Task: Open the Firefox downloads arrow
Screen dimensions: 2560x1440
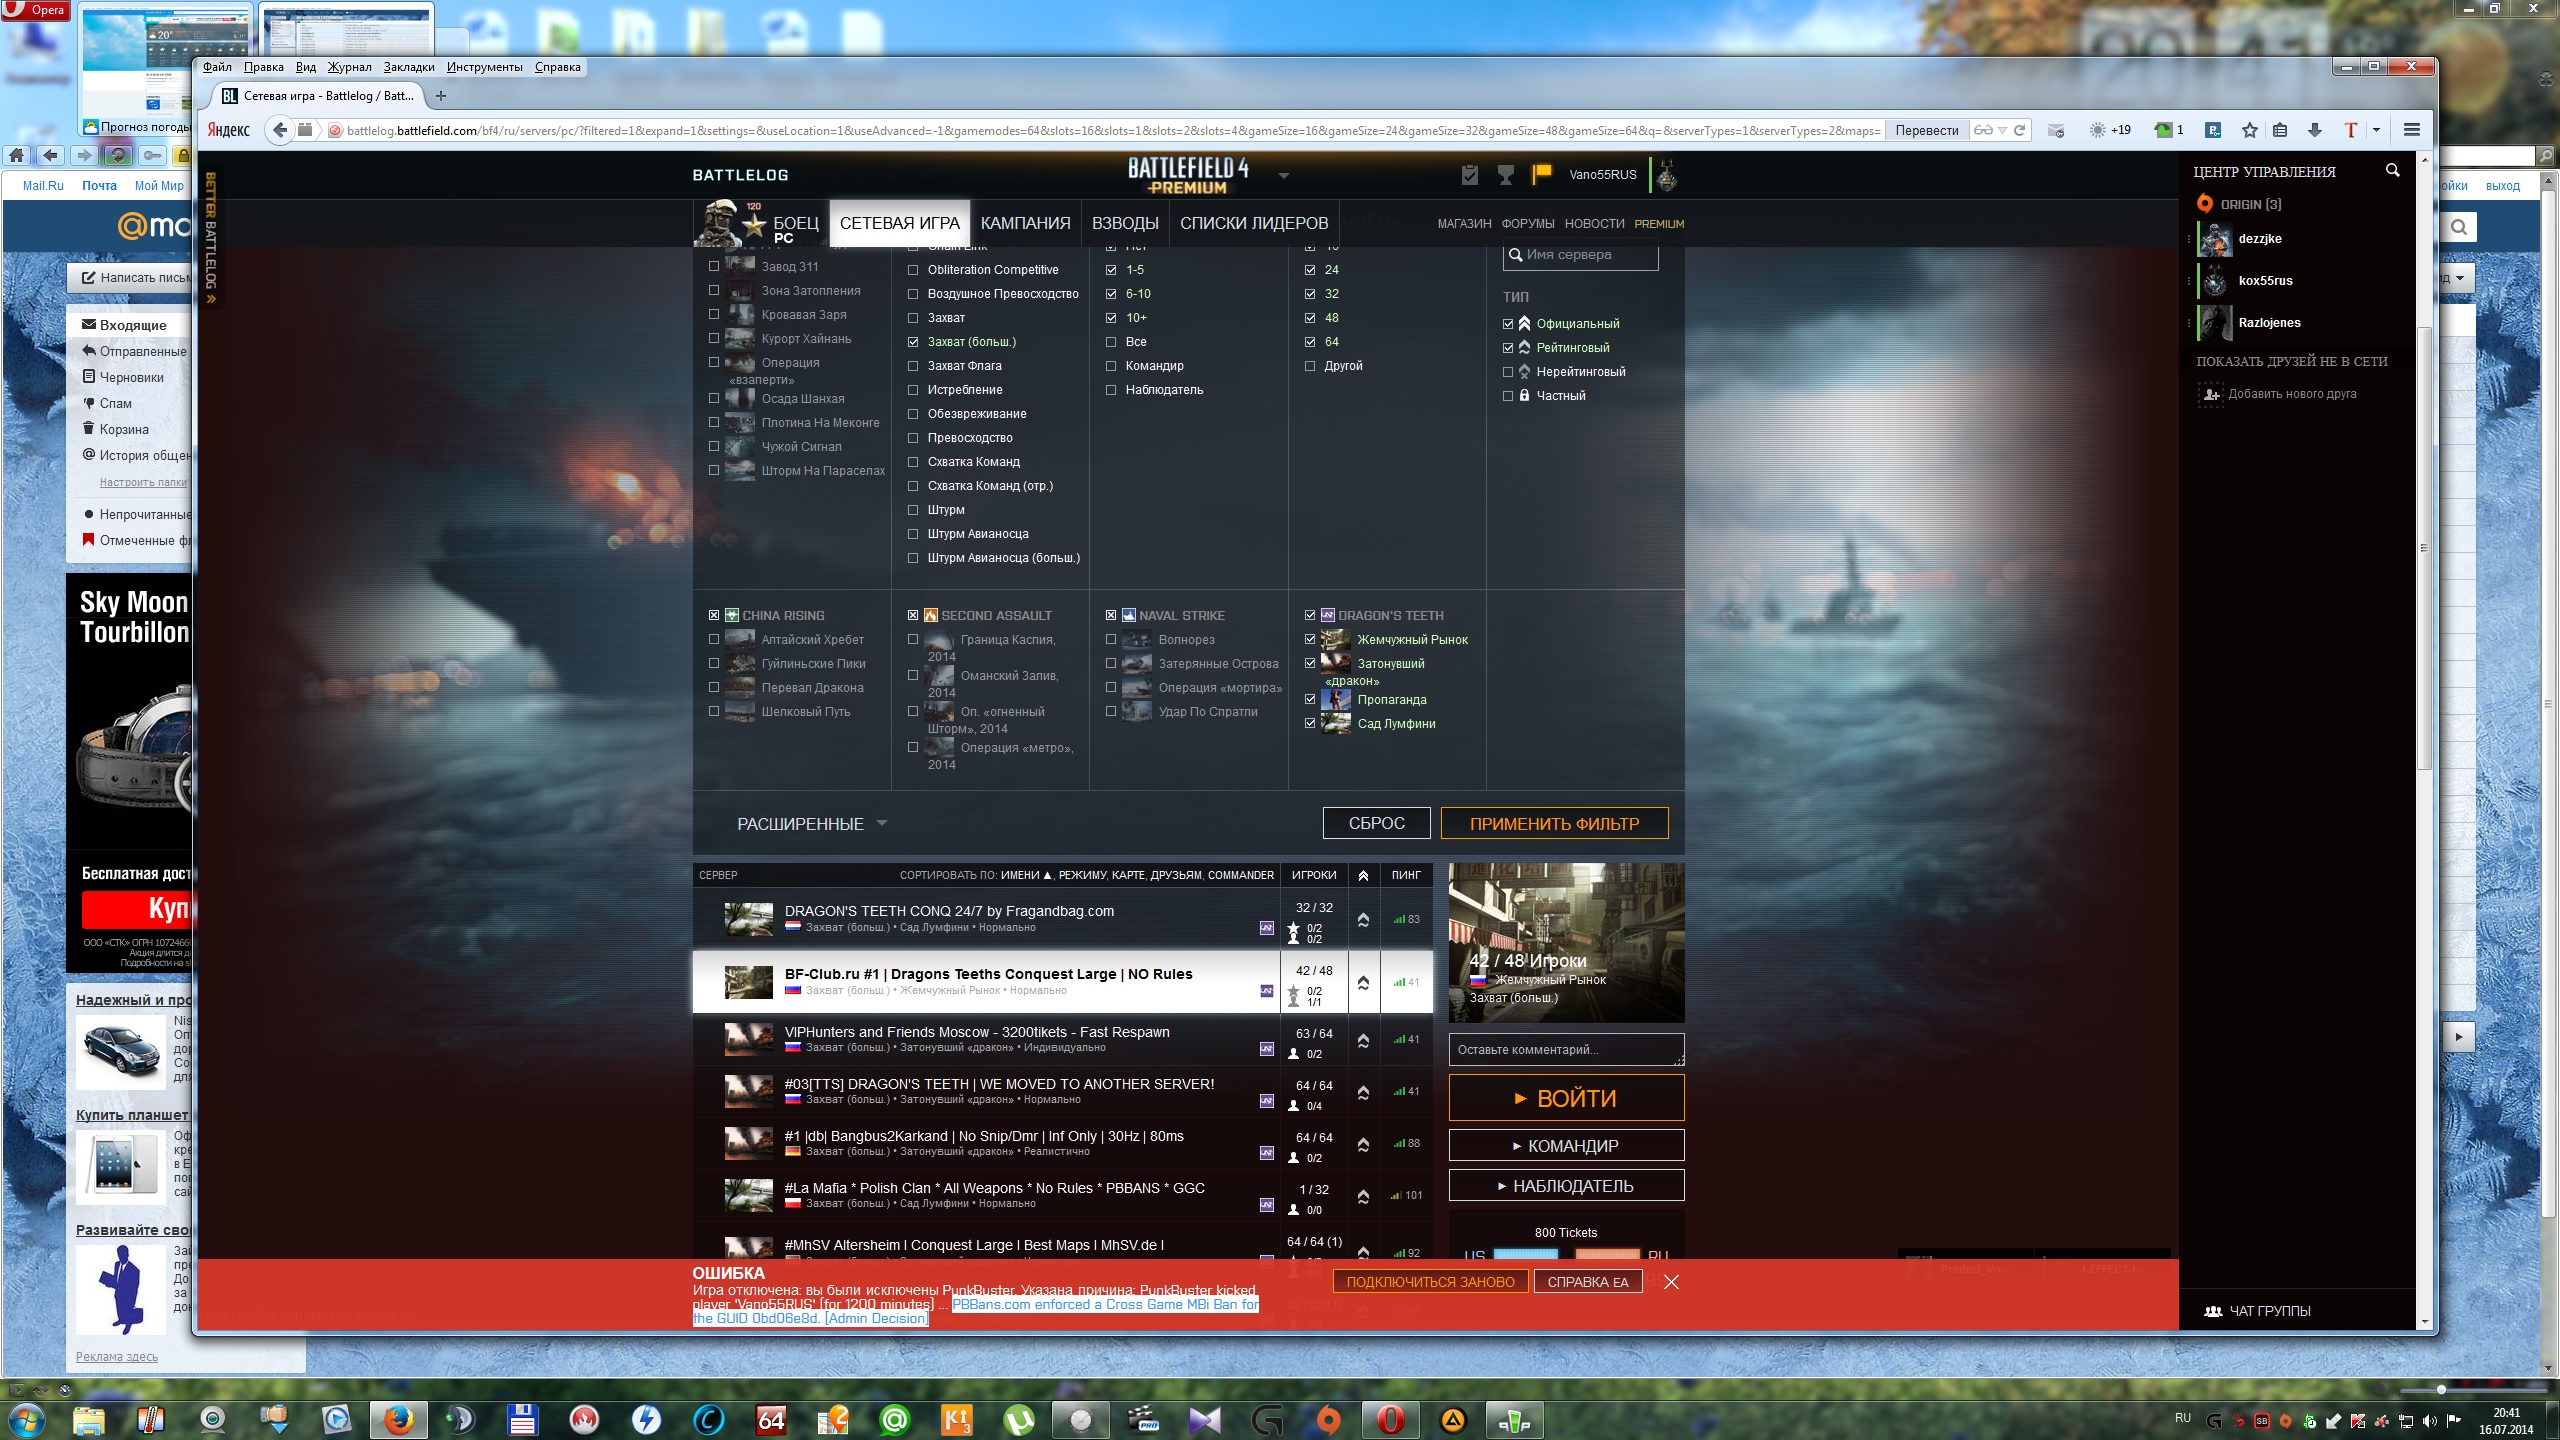Action: pyautogui.click(x=2314, y=130)
